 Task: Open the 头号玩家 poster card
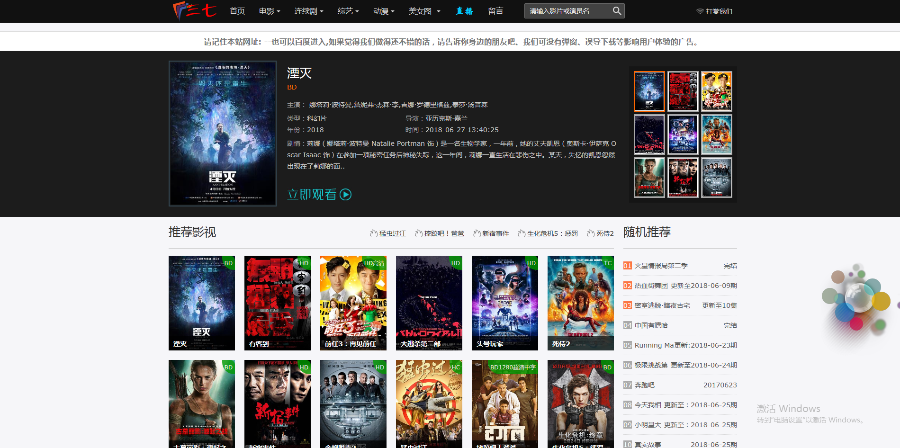505,303
